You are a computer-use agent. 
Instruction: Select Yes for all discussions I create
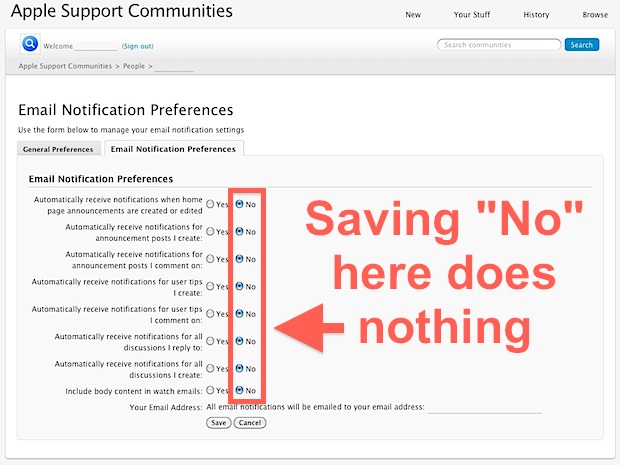210,368
